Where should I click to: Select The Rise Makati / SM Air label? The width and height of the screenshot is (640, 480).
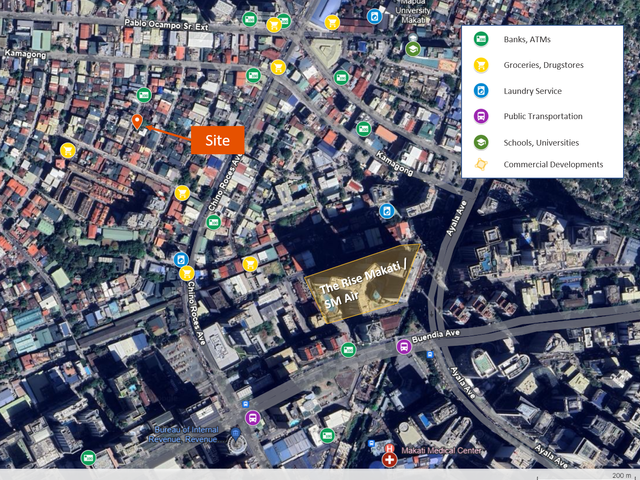coord(361,283)
